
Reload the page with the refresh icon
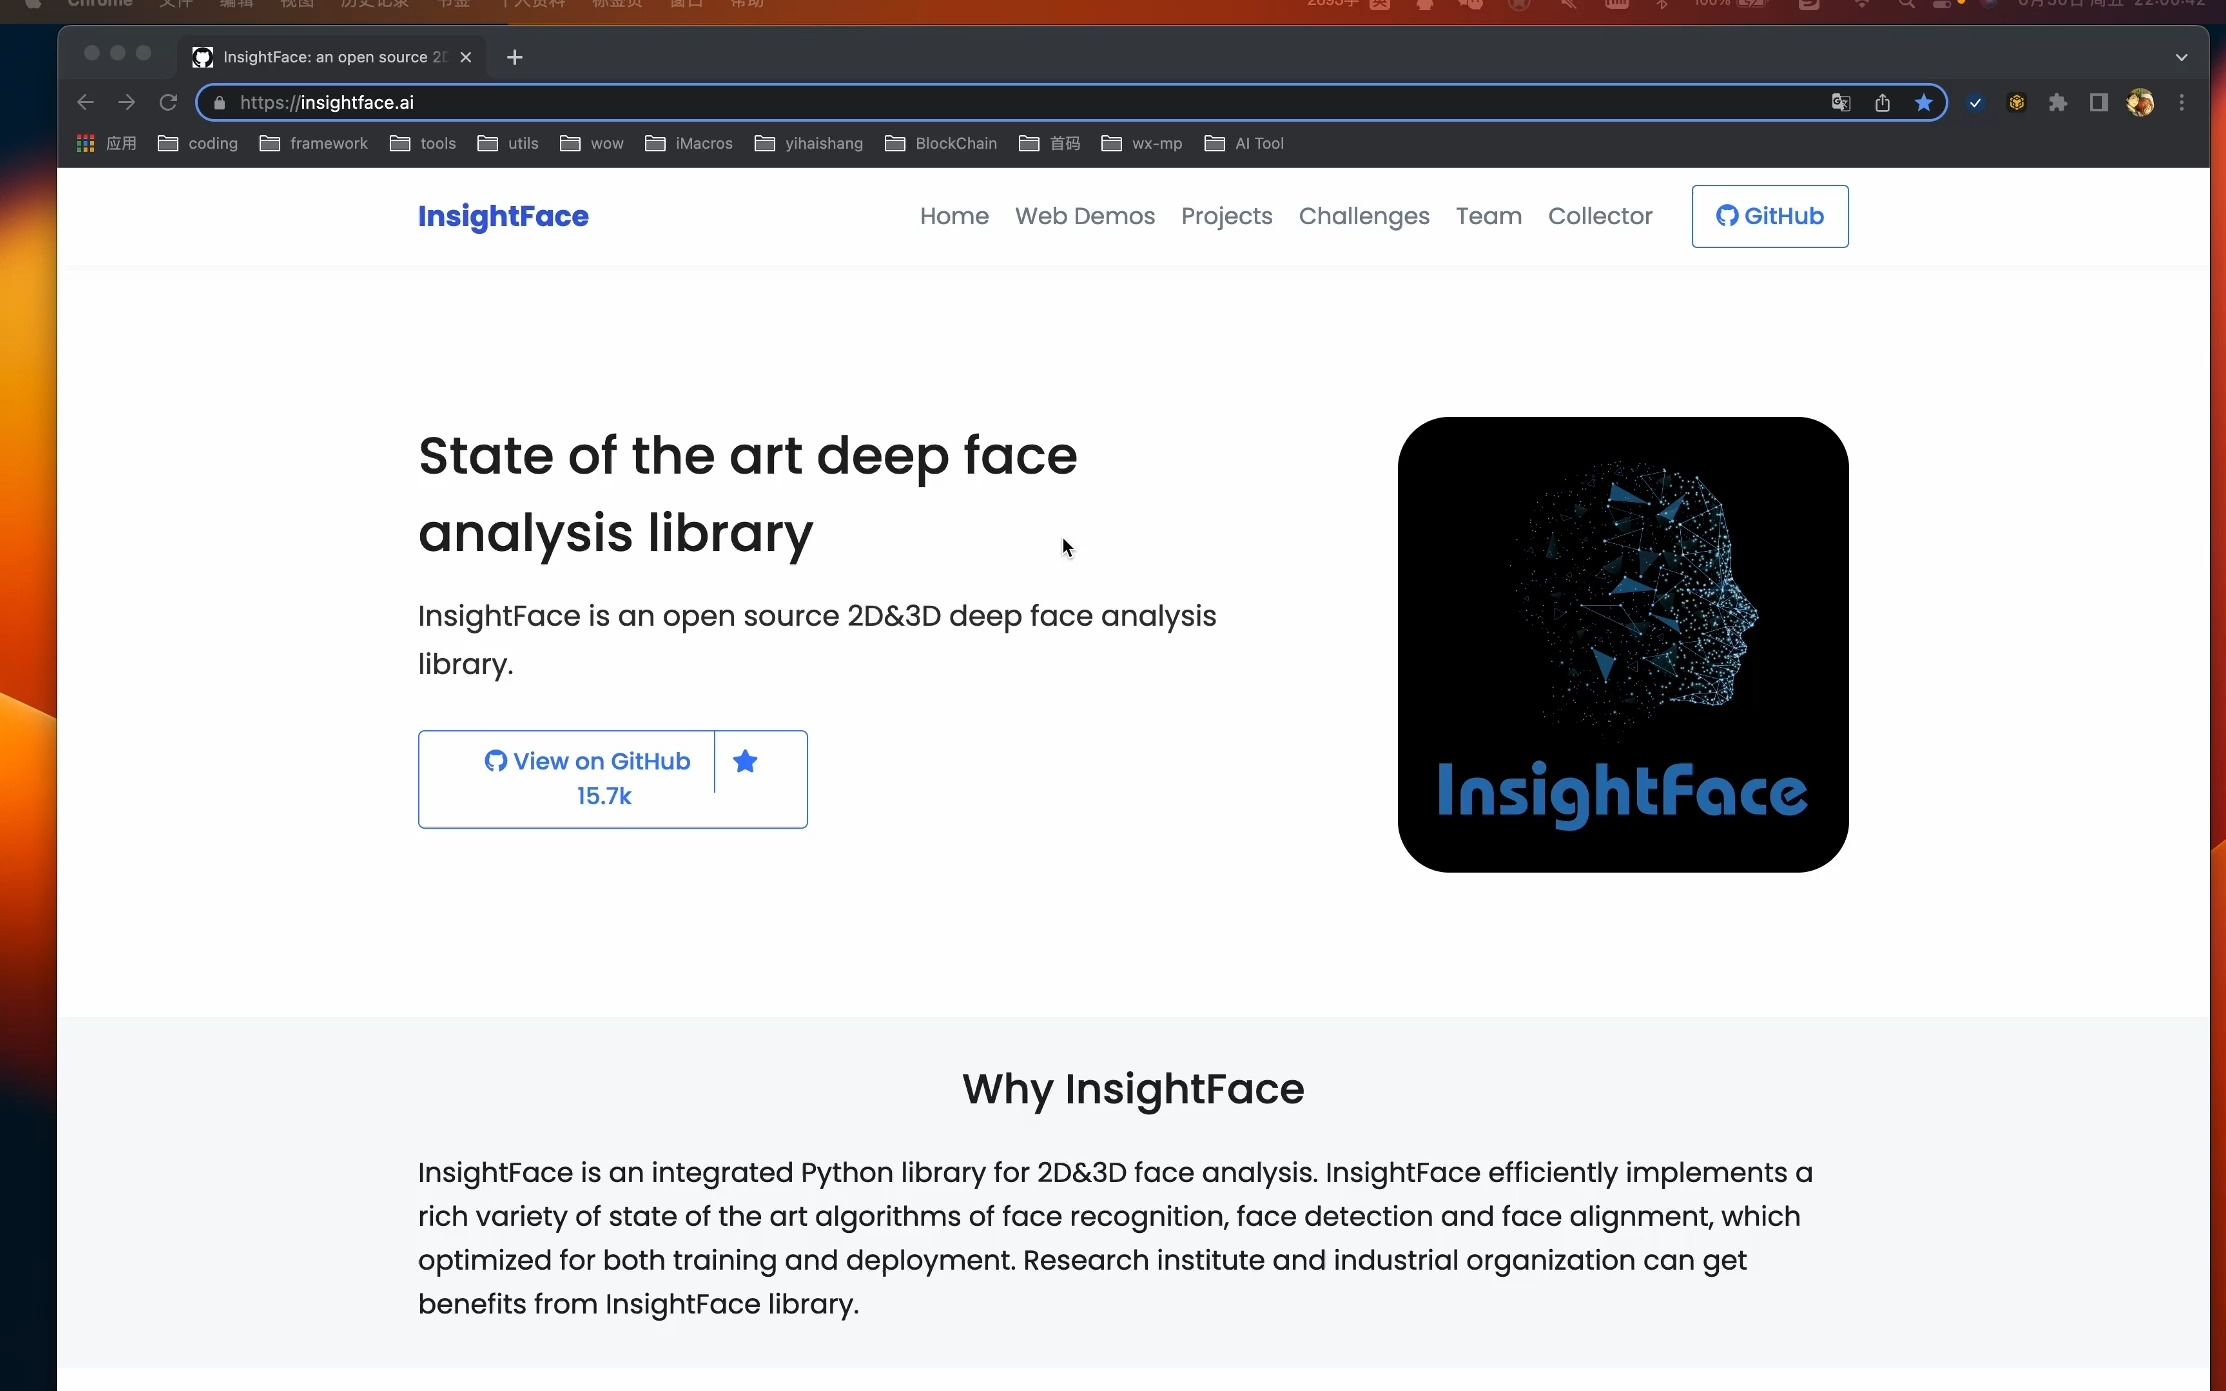coord(168,102)
